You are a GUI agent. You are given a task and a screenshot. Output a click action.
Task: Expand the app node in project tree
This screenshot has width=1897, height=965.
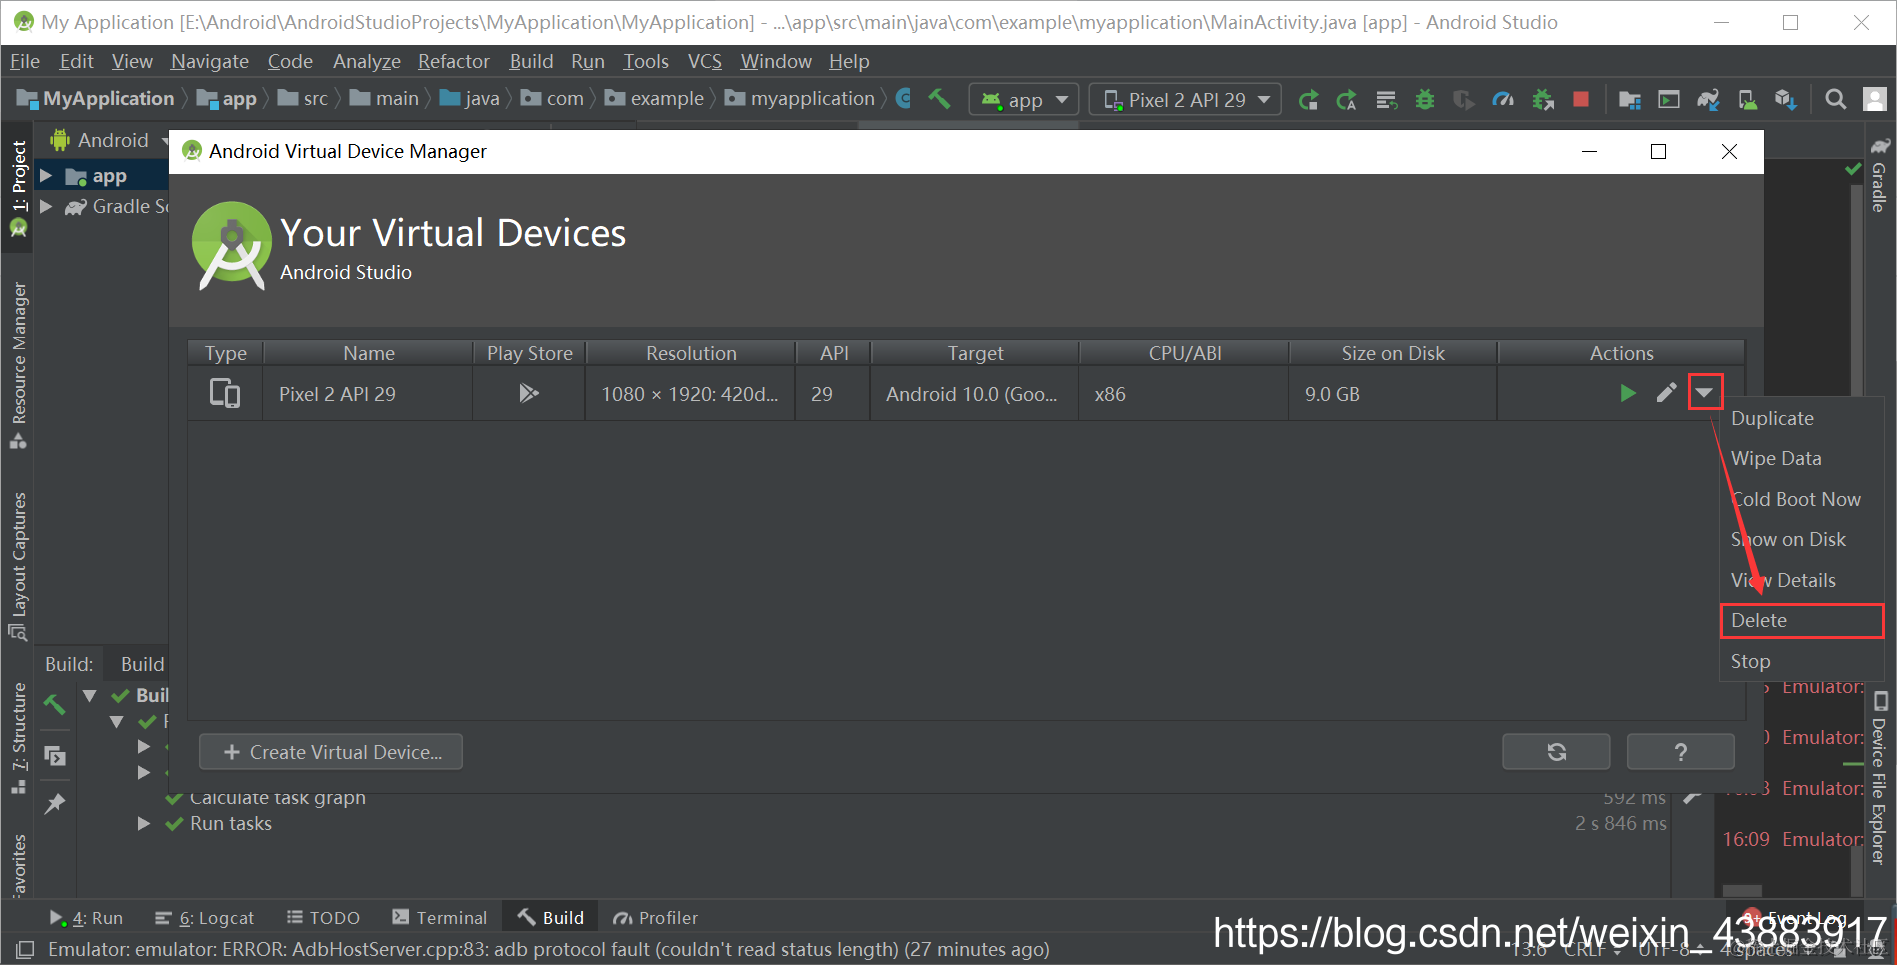coord(46,176)
